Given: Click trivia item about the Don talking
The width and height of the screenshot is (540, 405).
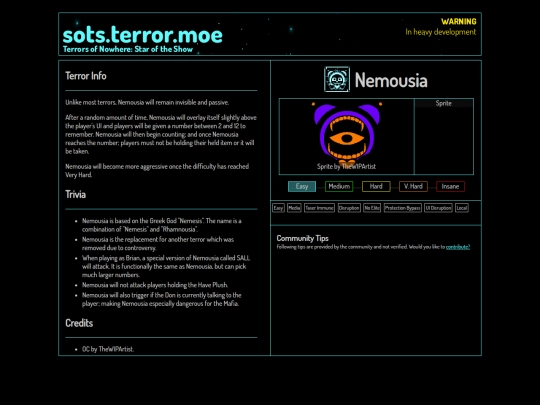Looking at the screenshot, I should (162, 299).
